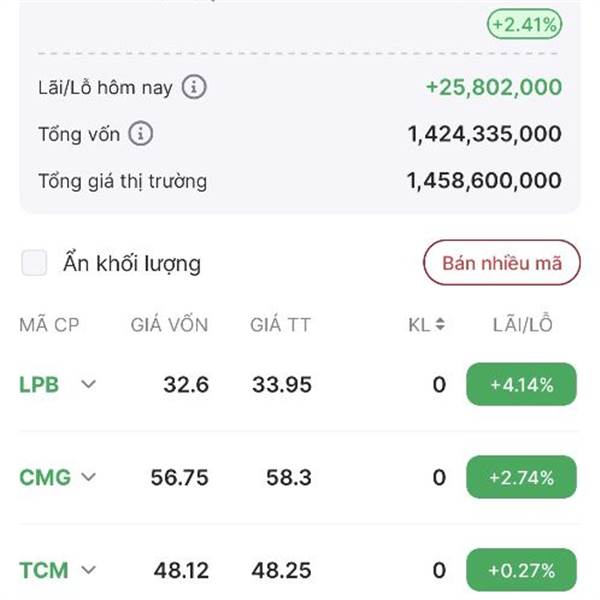Tick the Ẩn khối lượng checkbox
This screenshot has width=600, height=600.
(x=34, y=262)
